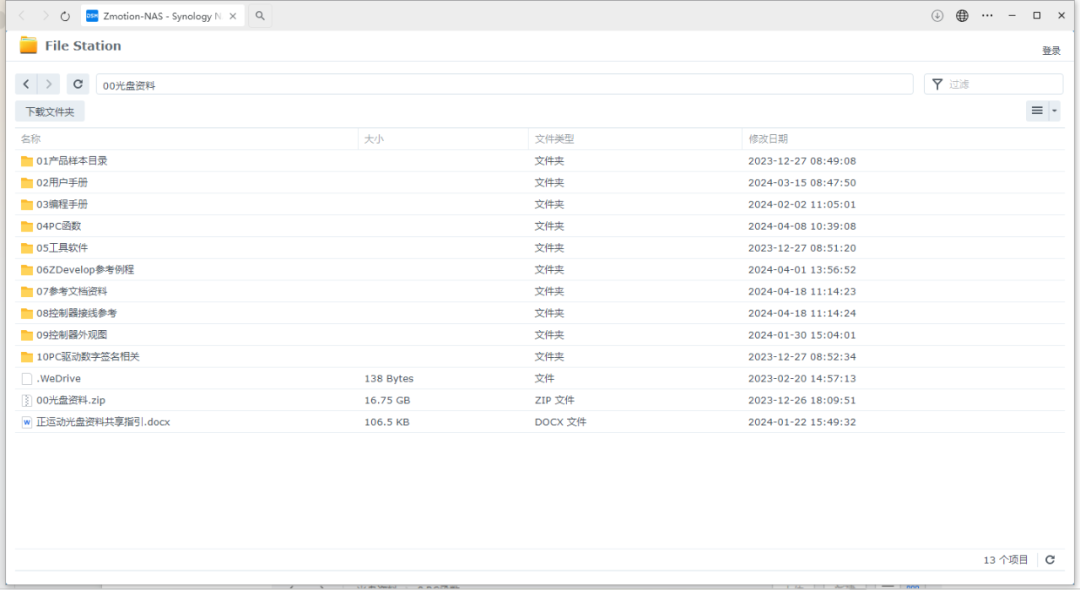The width and height of the screenshot is (1080, 590).
Task: Sort by the 修改日期 column header
Action: coord(903,139)
